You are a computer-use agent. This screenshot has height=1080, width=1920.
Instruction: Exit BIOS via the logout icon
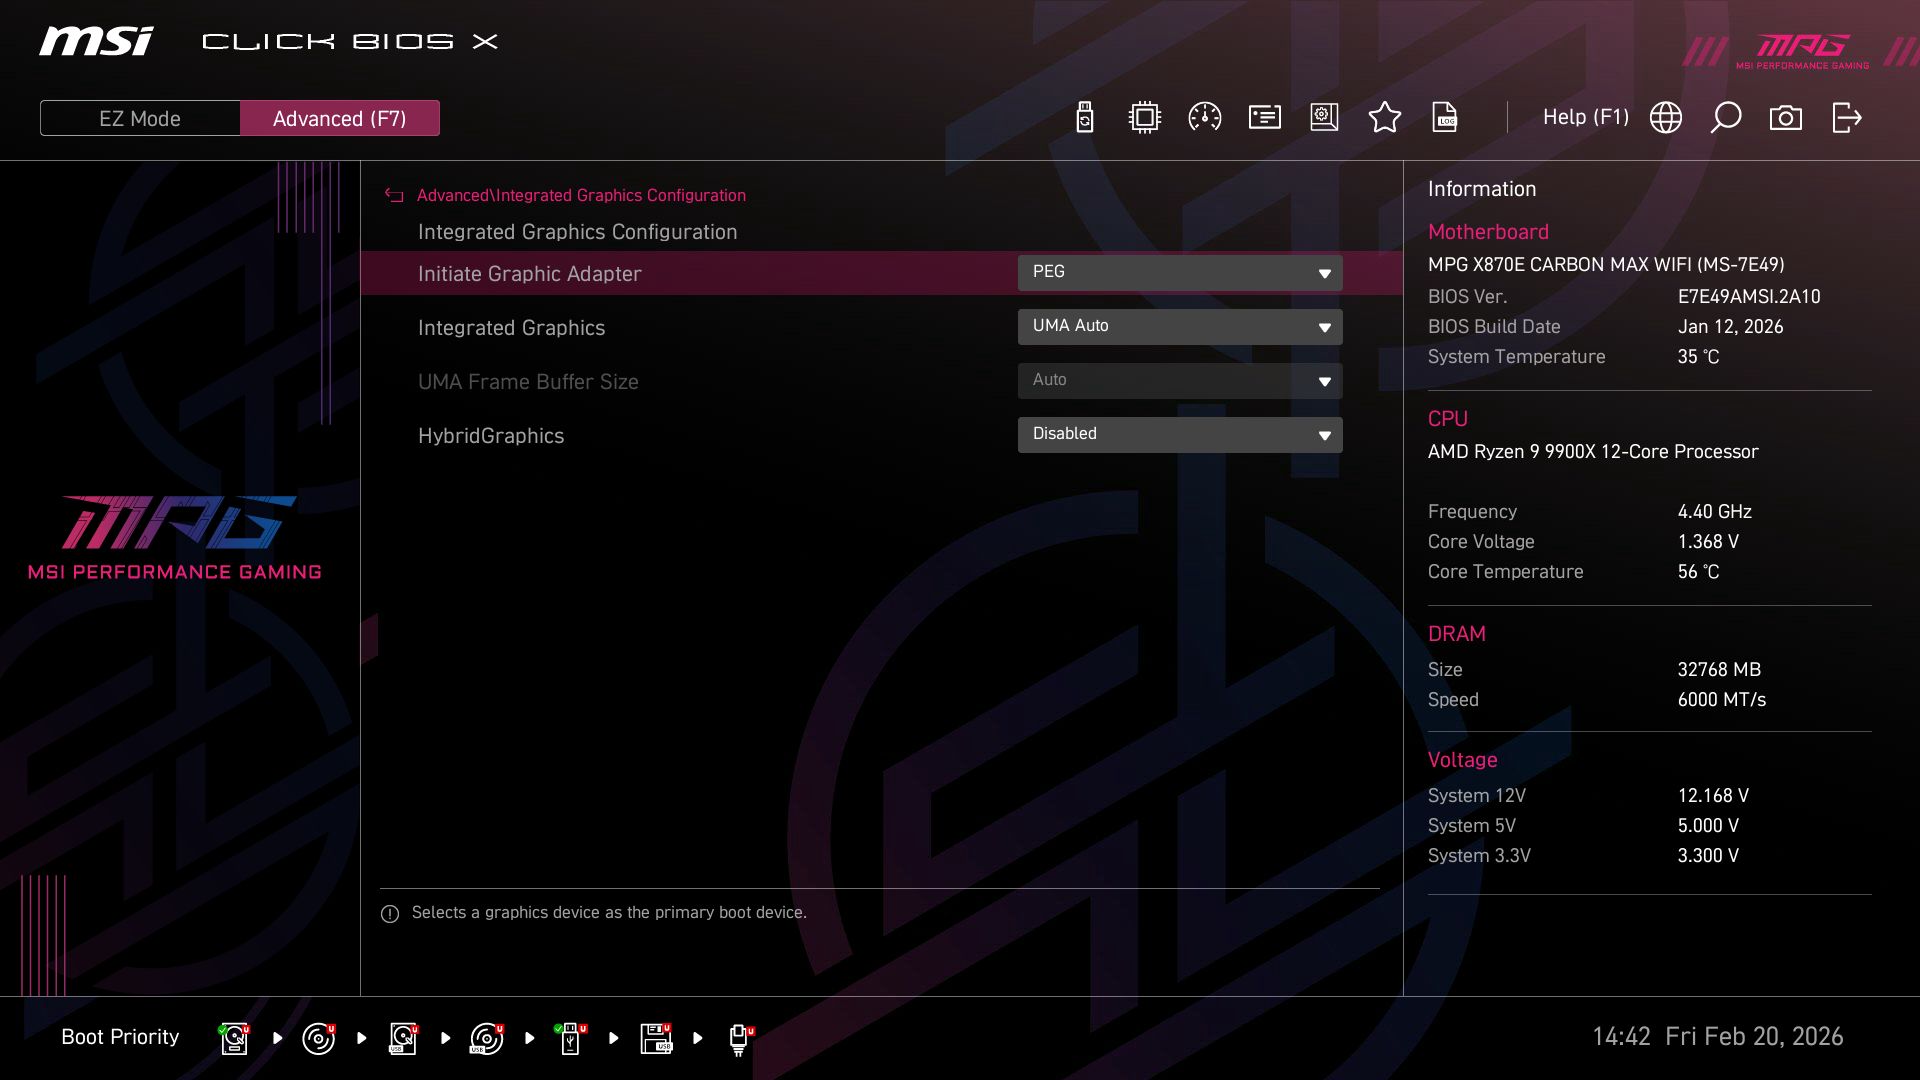click(1845, 117)
